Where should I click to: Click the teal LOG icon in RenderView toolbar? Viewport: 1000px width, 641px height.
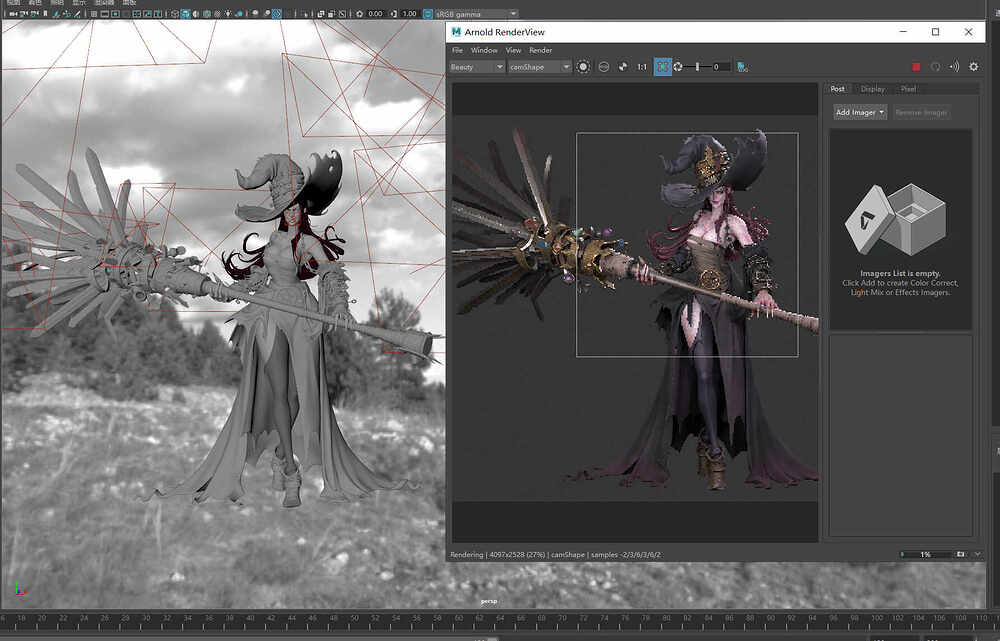(742, 67)
